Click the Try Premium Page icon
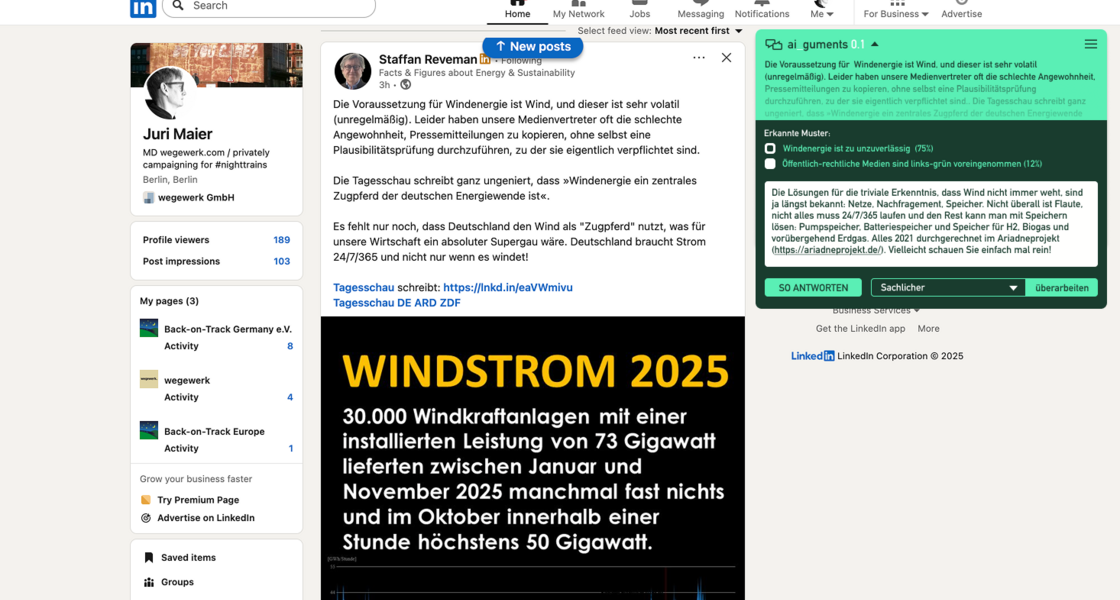 click(146, 500)
